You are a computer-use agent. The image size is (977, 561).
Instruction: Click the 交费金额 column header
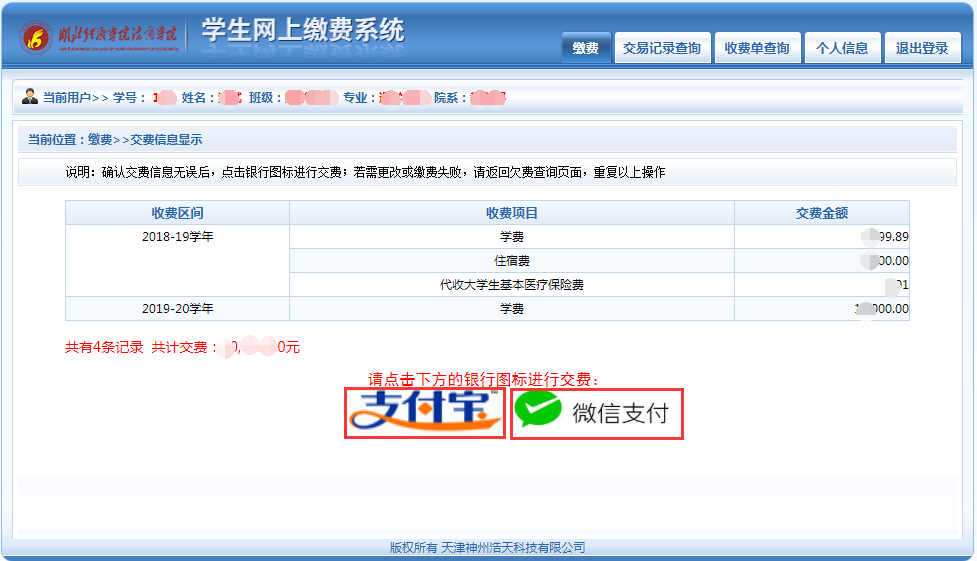pos(821,213)
